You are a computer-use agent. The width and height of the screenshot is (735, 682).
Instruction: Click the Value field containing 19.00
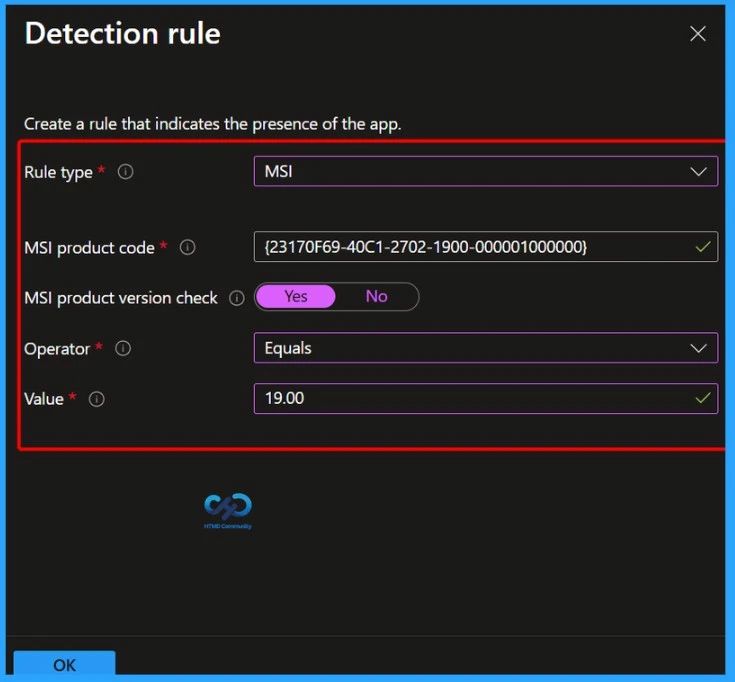tap(486, 398)
